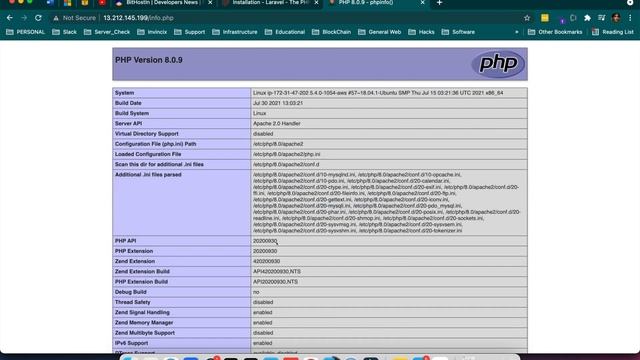
Task: Open the Server_Check bookmarks folder
Action: point(107,32)
